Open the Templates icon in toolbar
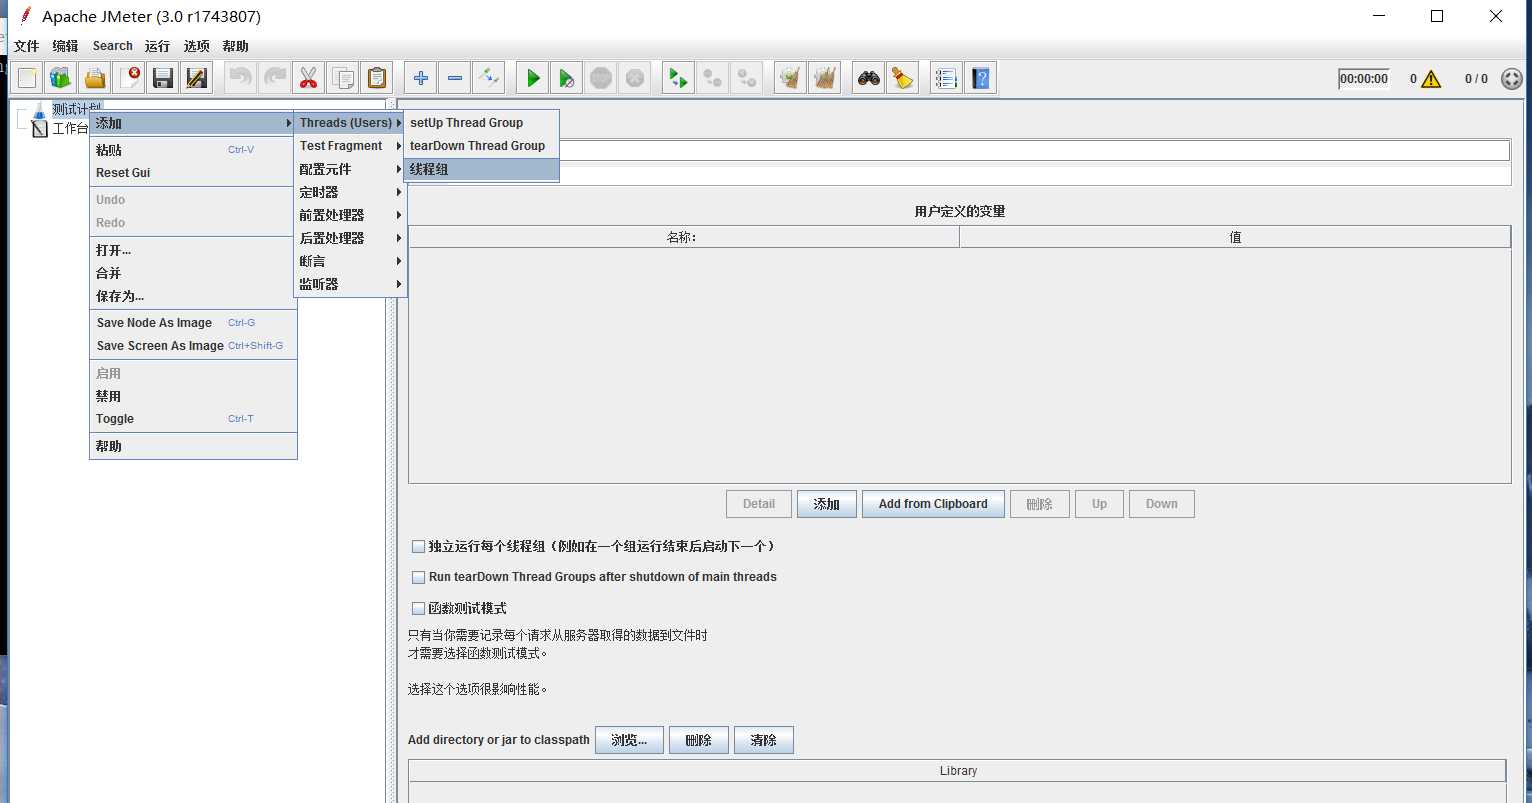 61,78
